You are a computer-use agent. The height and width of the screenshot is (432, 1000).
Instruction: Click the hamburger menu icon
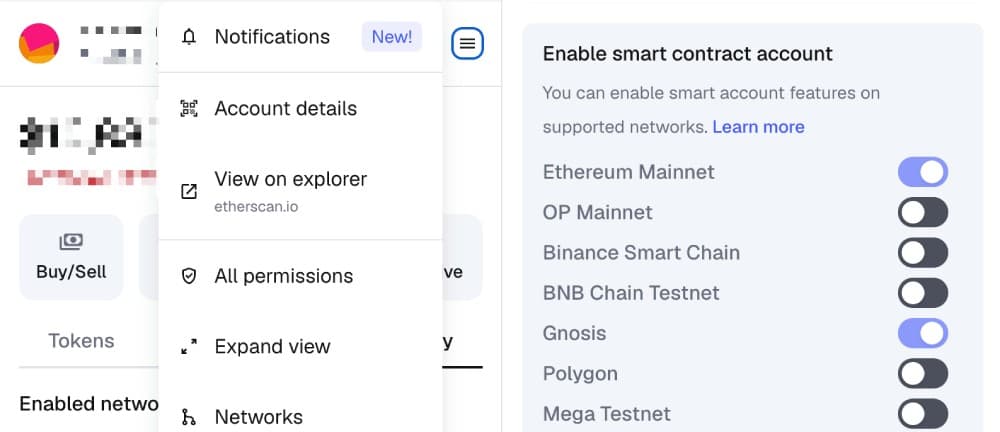[467, 43]
